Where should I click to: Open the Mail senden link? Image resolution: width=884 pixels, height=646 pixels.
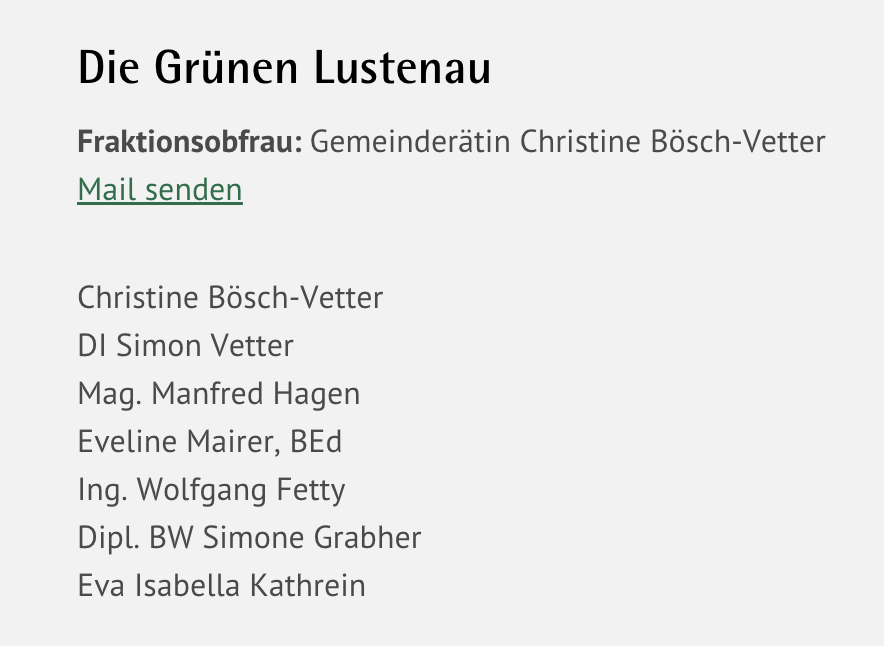[160, 189]
